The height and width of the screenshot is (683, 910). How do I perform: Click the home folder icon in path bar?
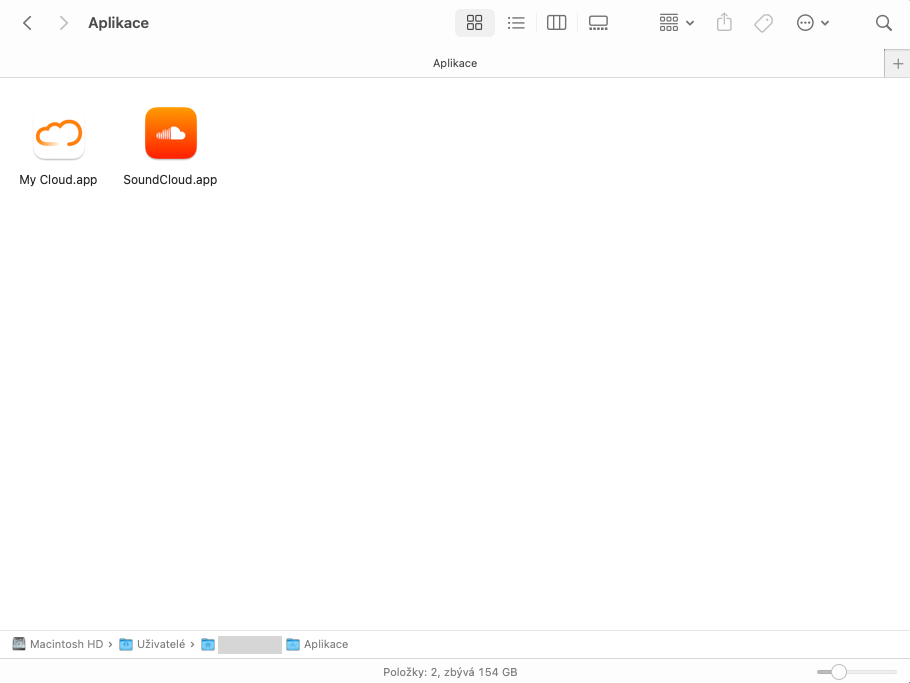[208, 644]
